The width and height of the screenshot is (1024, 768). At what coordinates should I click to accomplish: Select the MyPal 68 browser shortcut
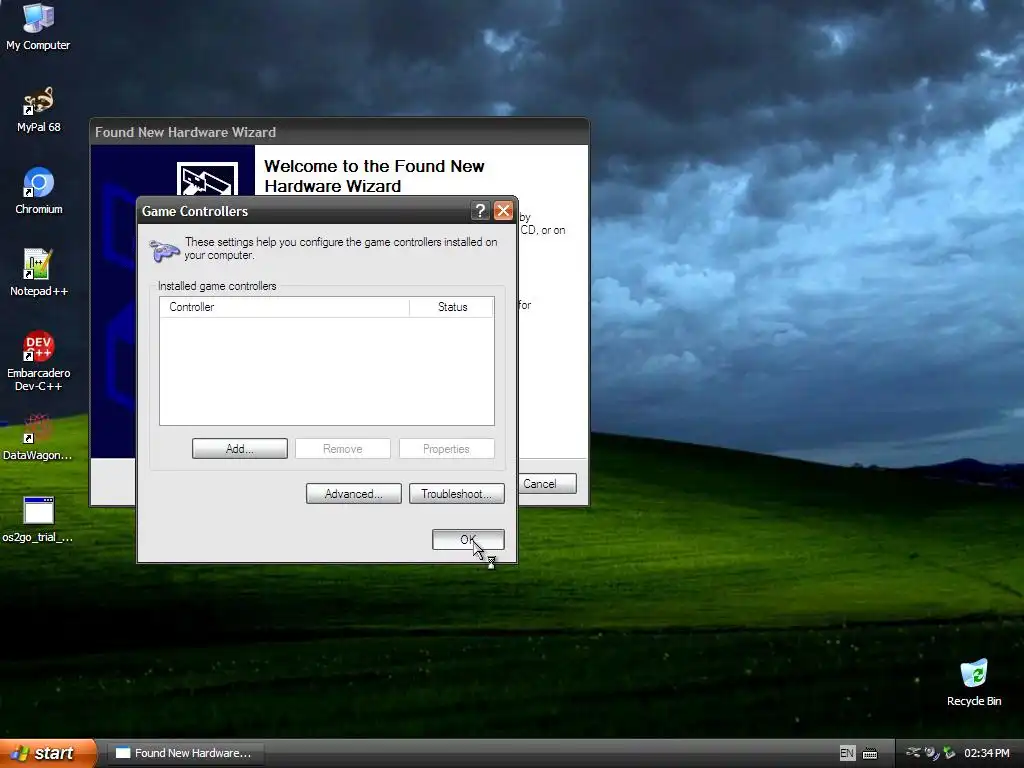tap(39, 110)
